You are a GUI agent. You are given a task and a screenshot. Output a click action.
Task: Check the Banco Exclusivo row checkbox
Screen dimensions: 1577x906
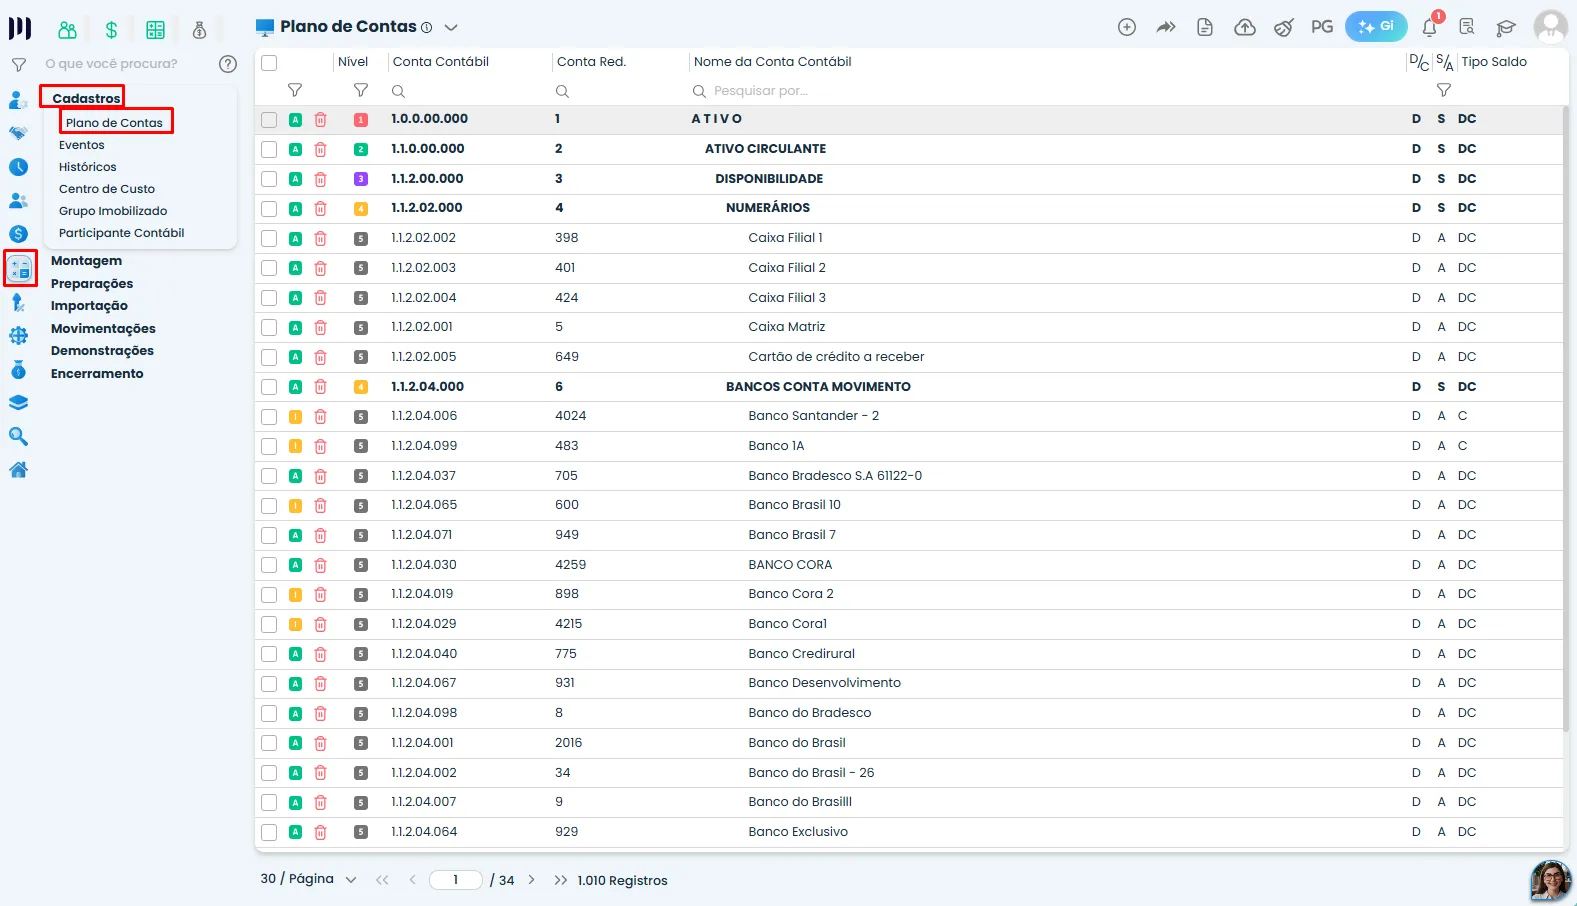point(269,832)
